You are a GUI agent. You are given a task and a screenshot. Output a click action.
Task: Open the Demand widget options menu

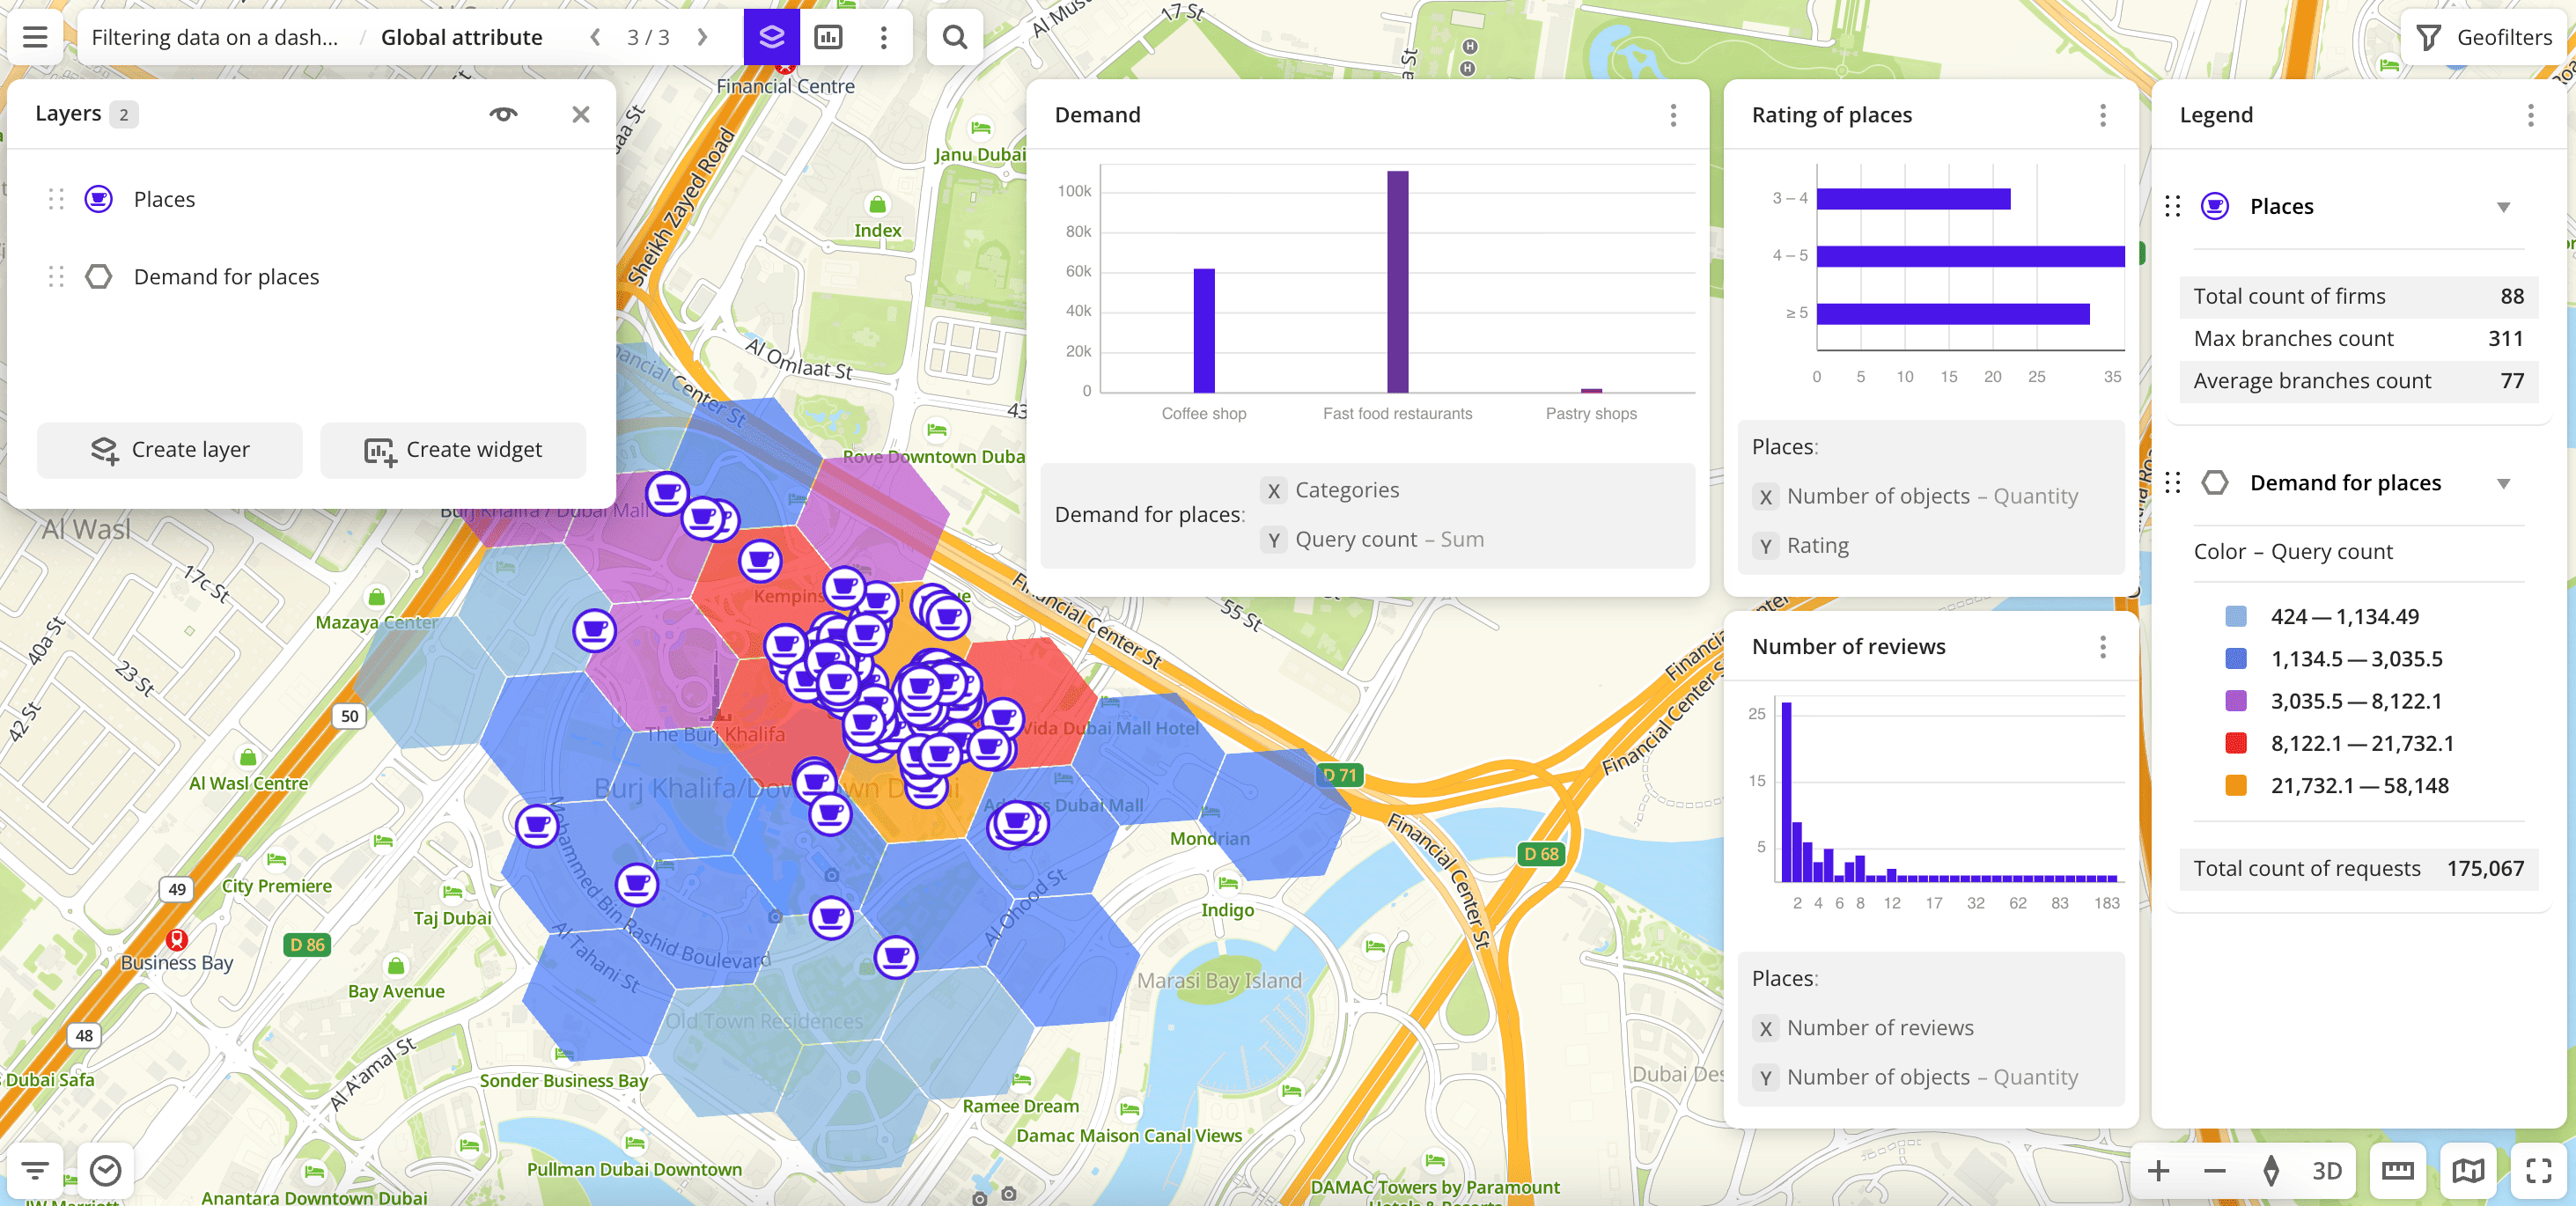click(1673, 116)
